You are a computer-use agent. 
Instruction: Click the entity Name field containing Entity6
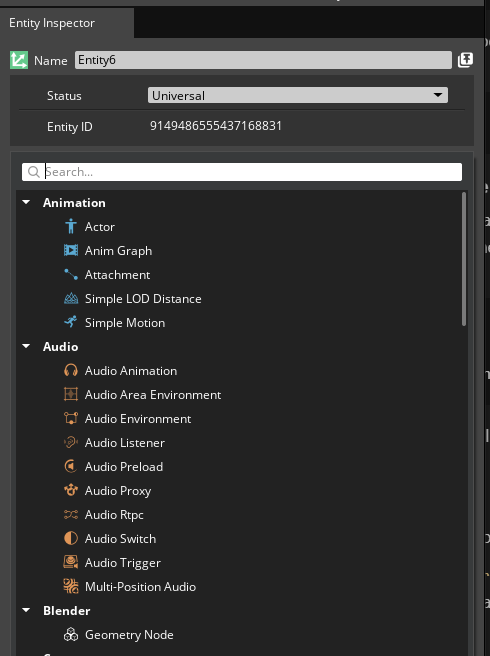click(263, 60)
